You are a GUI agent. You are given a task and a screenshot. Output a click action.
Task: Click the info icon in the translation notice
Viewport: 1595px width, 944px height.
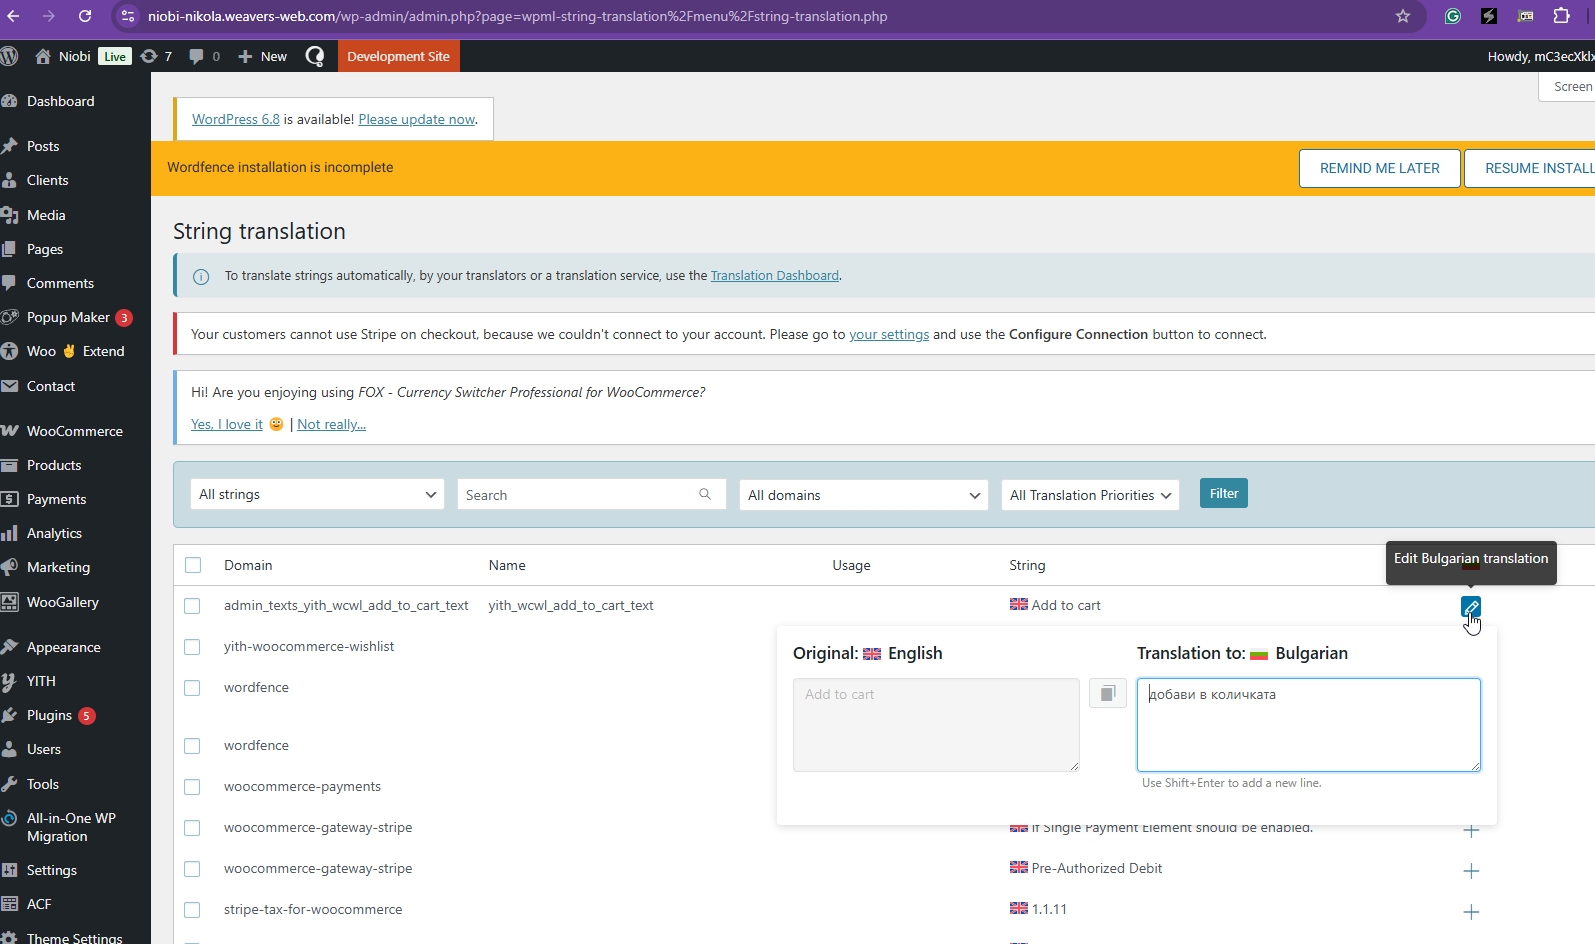[x=201, y=276]
